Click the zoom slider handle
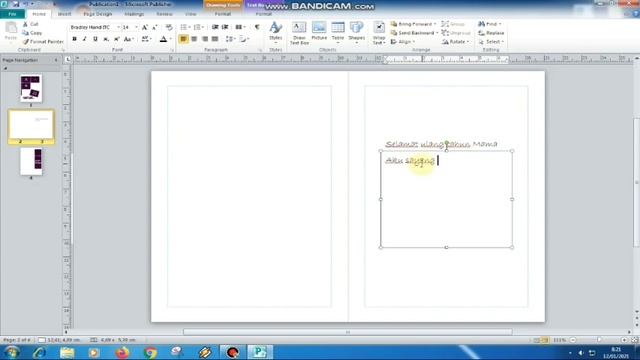The image size is (640, 360). pos(599,340)
